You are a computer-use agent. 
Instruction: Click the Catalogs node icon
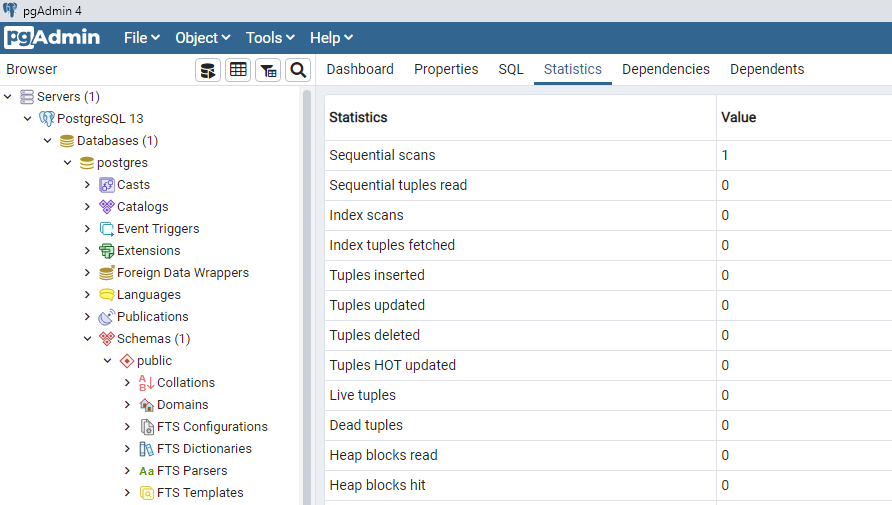(106, 207)
